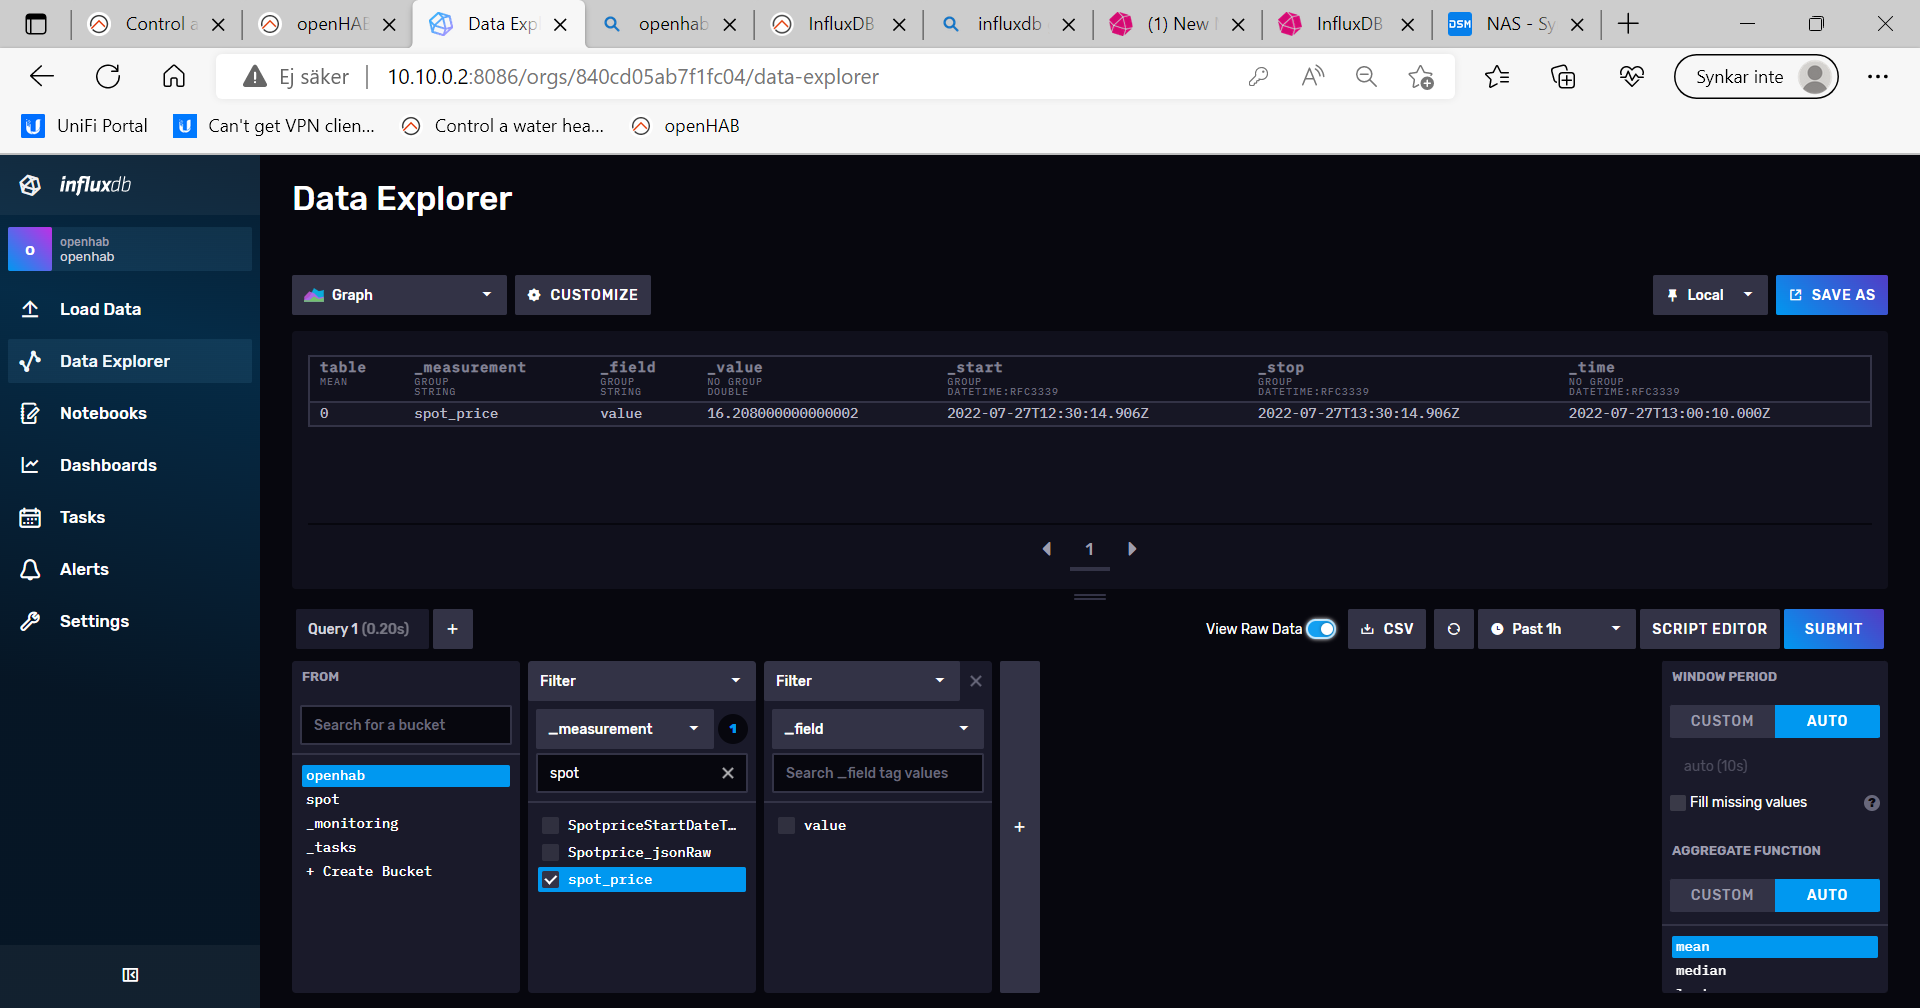This screenshot has height=1008, width=1920.
Task: Enable Fill missing values checkbox
Action: point(1678,803)
